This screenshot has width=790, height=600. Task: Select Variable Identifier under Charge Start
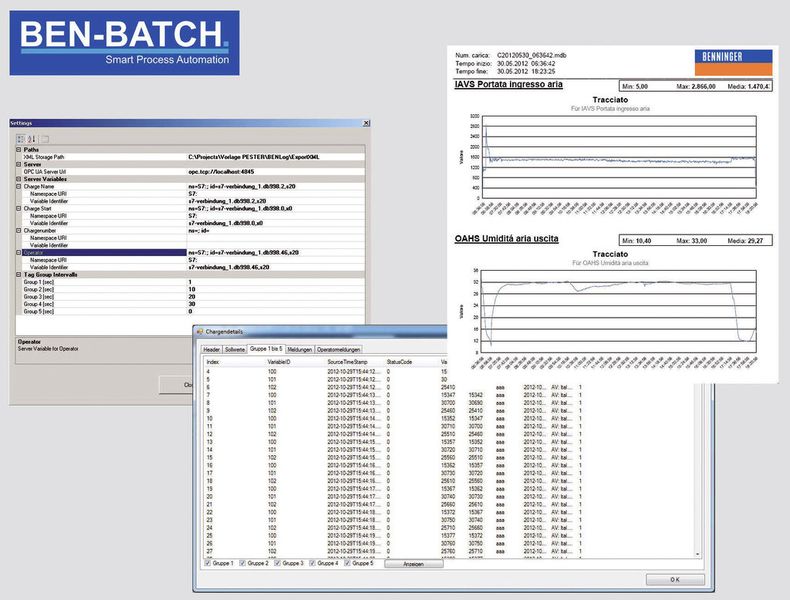pos(49,223)
